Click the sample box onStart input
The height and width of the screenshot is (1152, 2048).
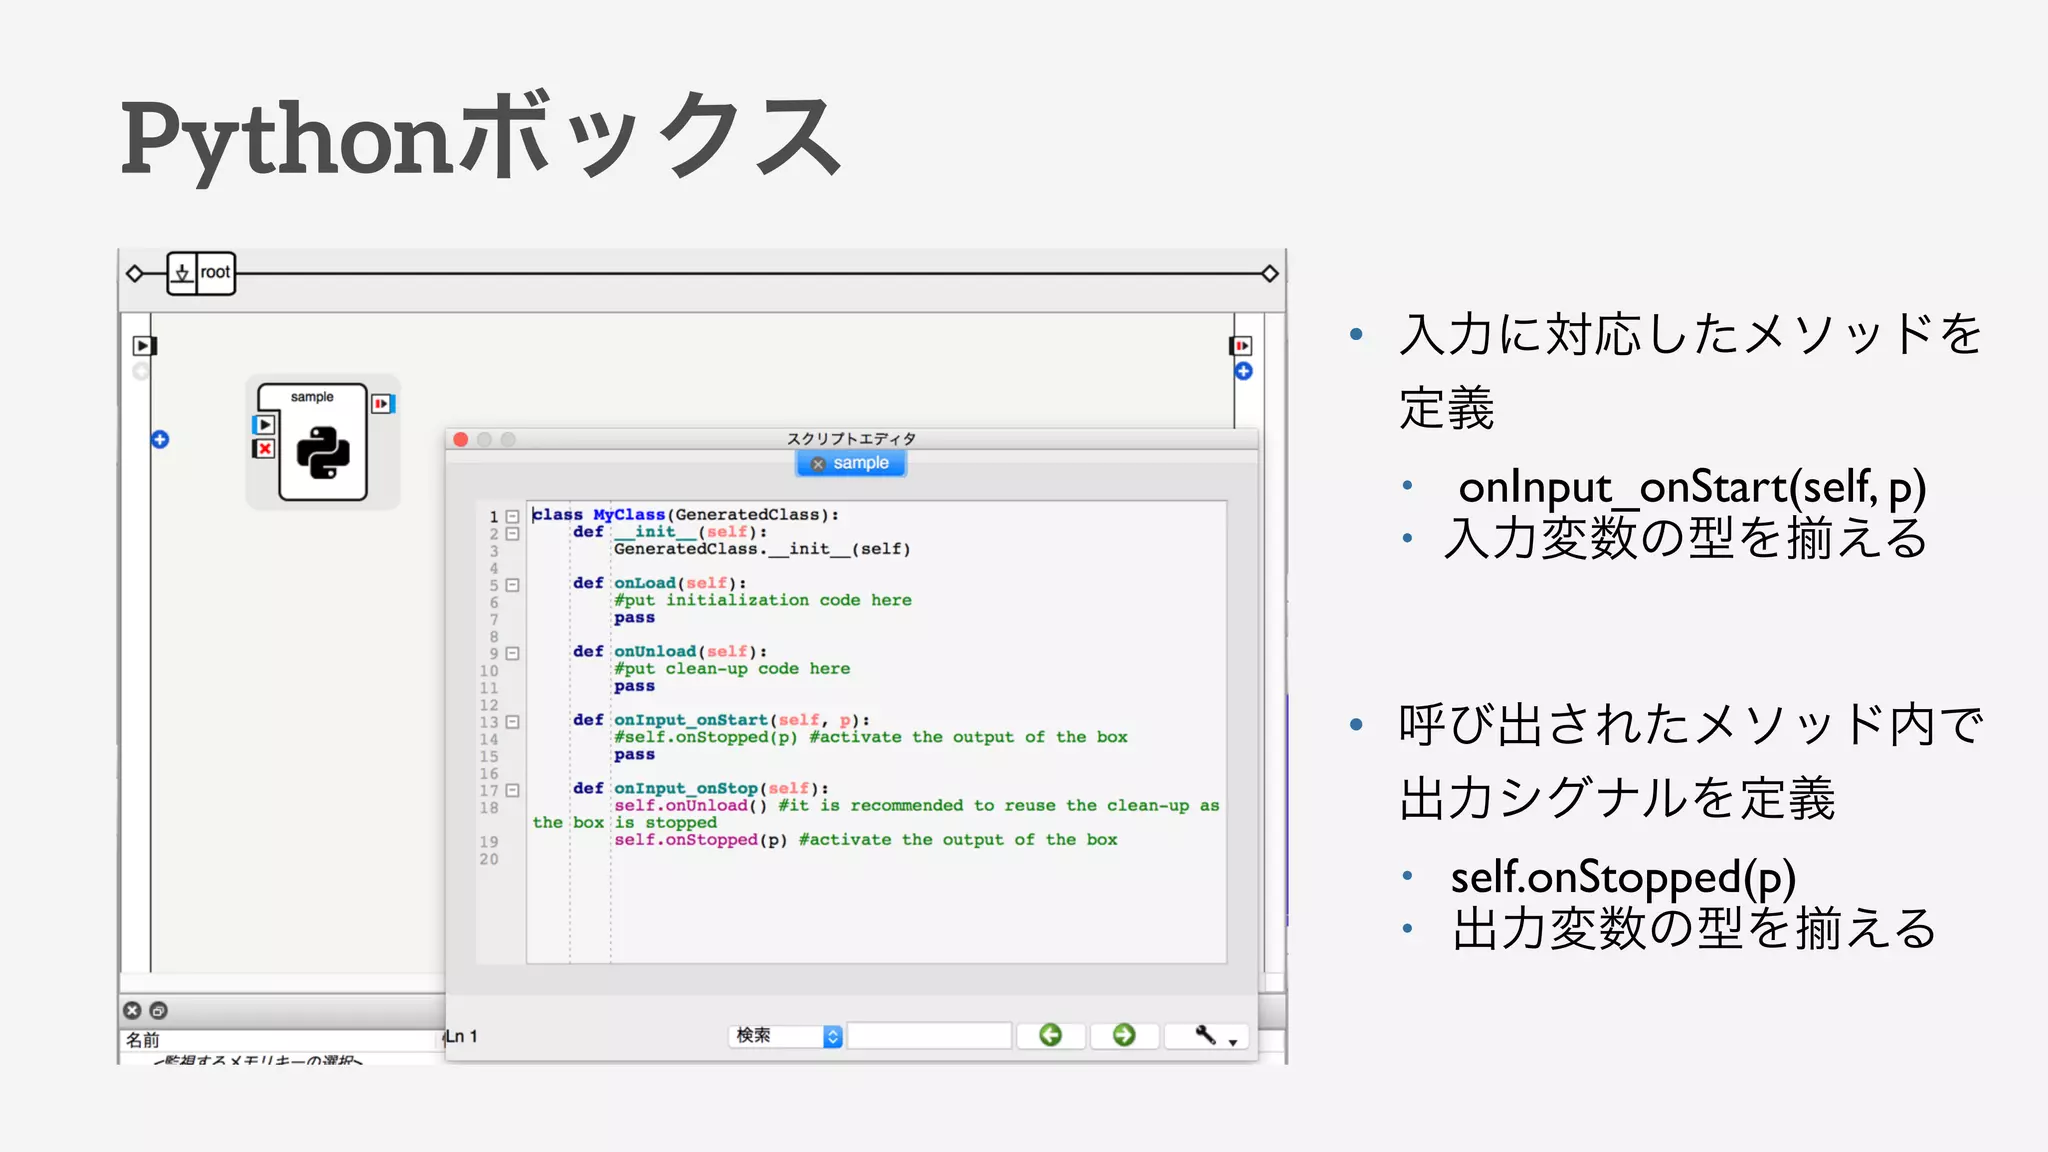click(x=264, y=425)
